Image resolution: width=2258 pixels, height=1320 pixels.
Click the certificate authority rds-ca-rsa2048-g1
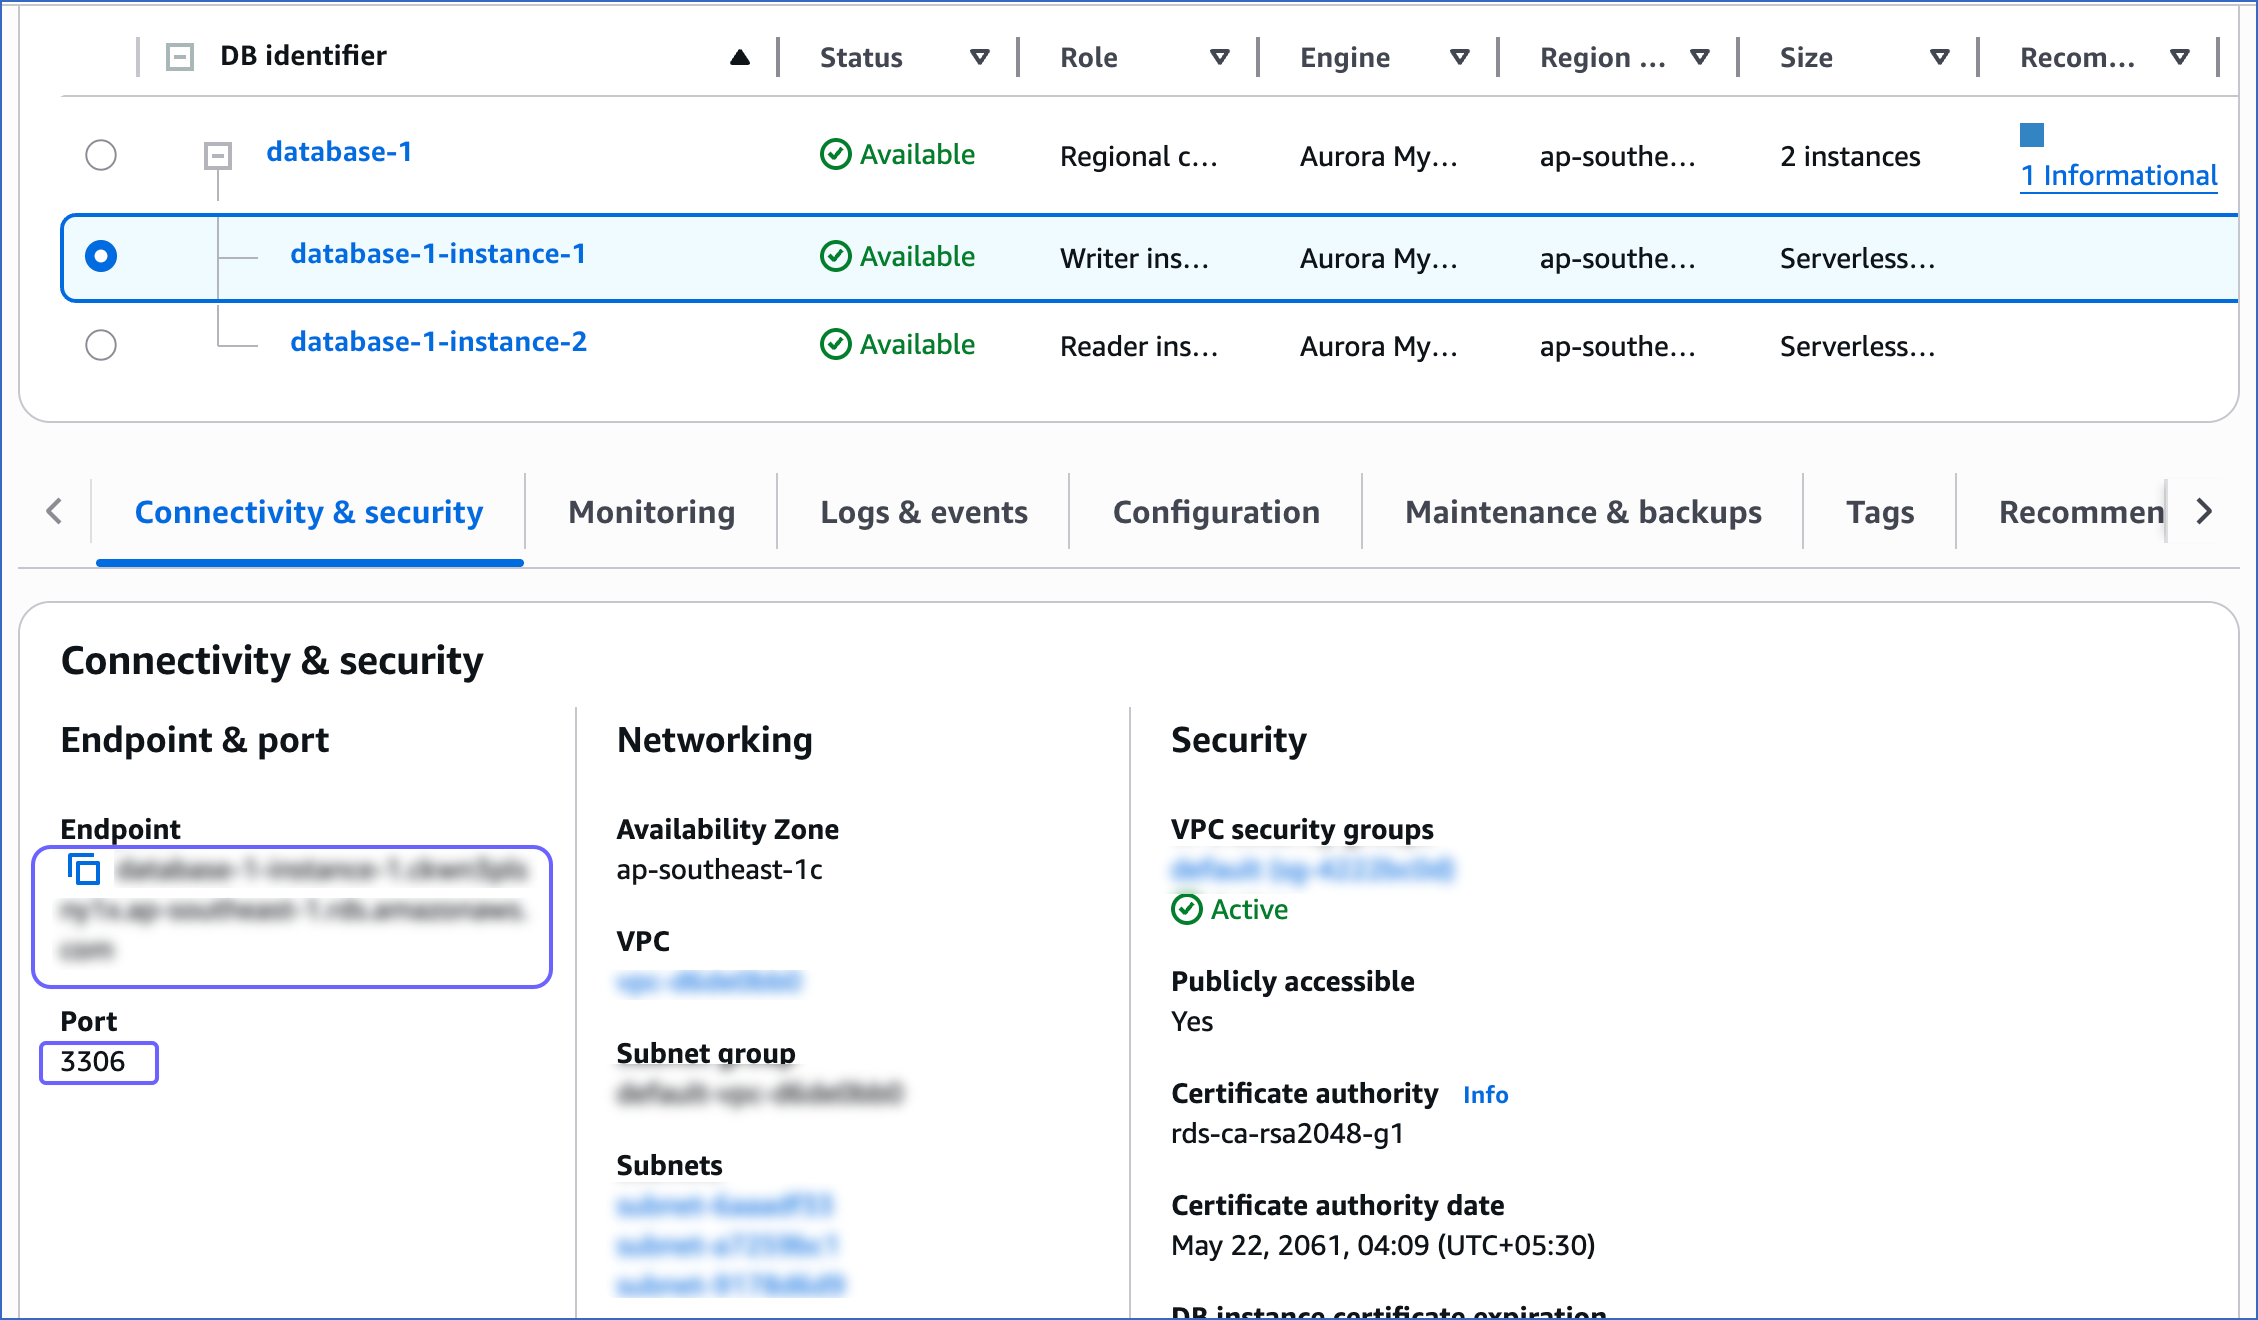point(1287,1134)
